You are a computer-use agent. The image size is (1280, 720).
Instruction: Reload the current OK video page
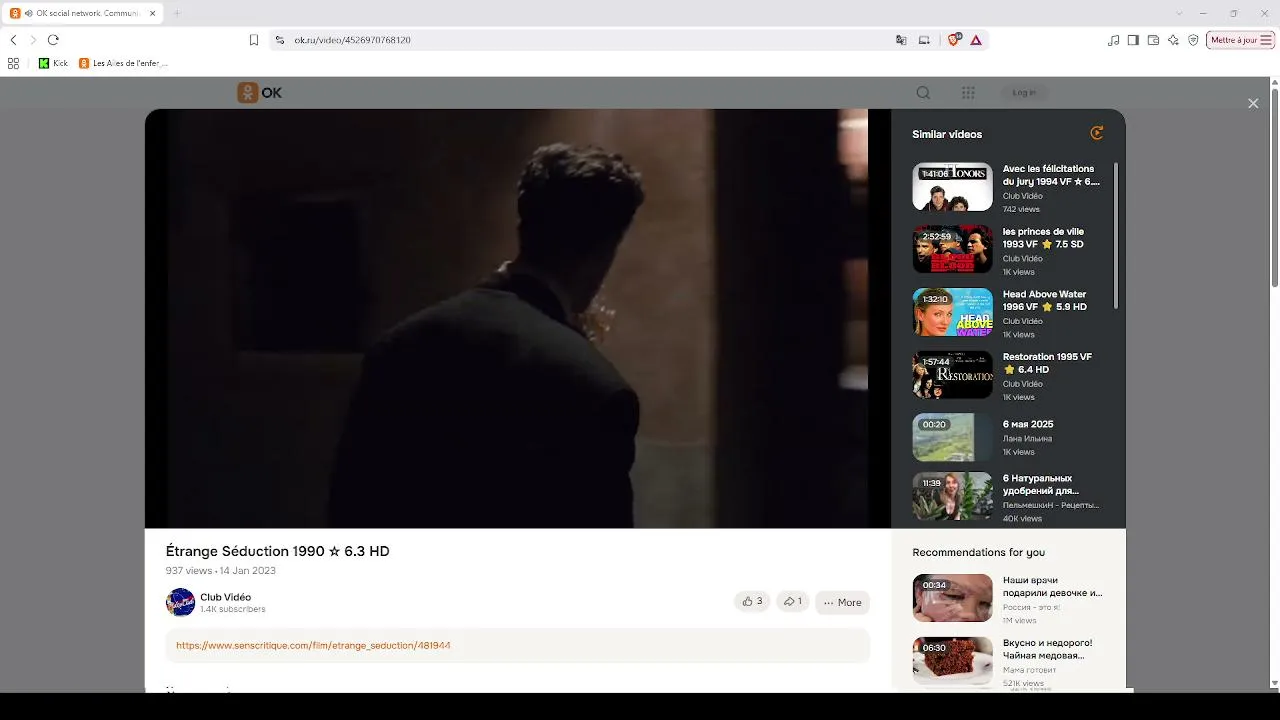pos(53,40)
